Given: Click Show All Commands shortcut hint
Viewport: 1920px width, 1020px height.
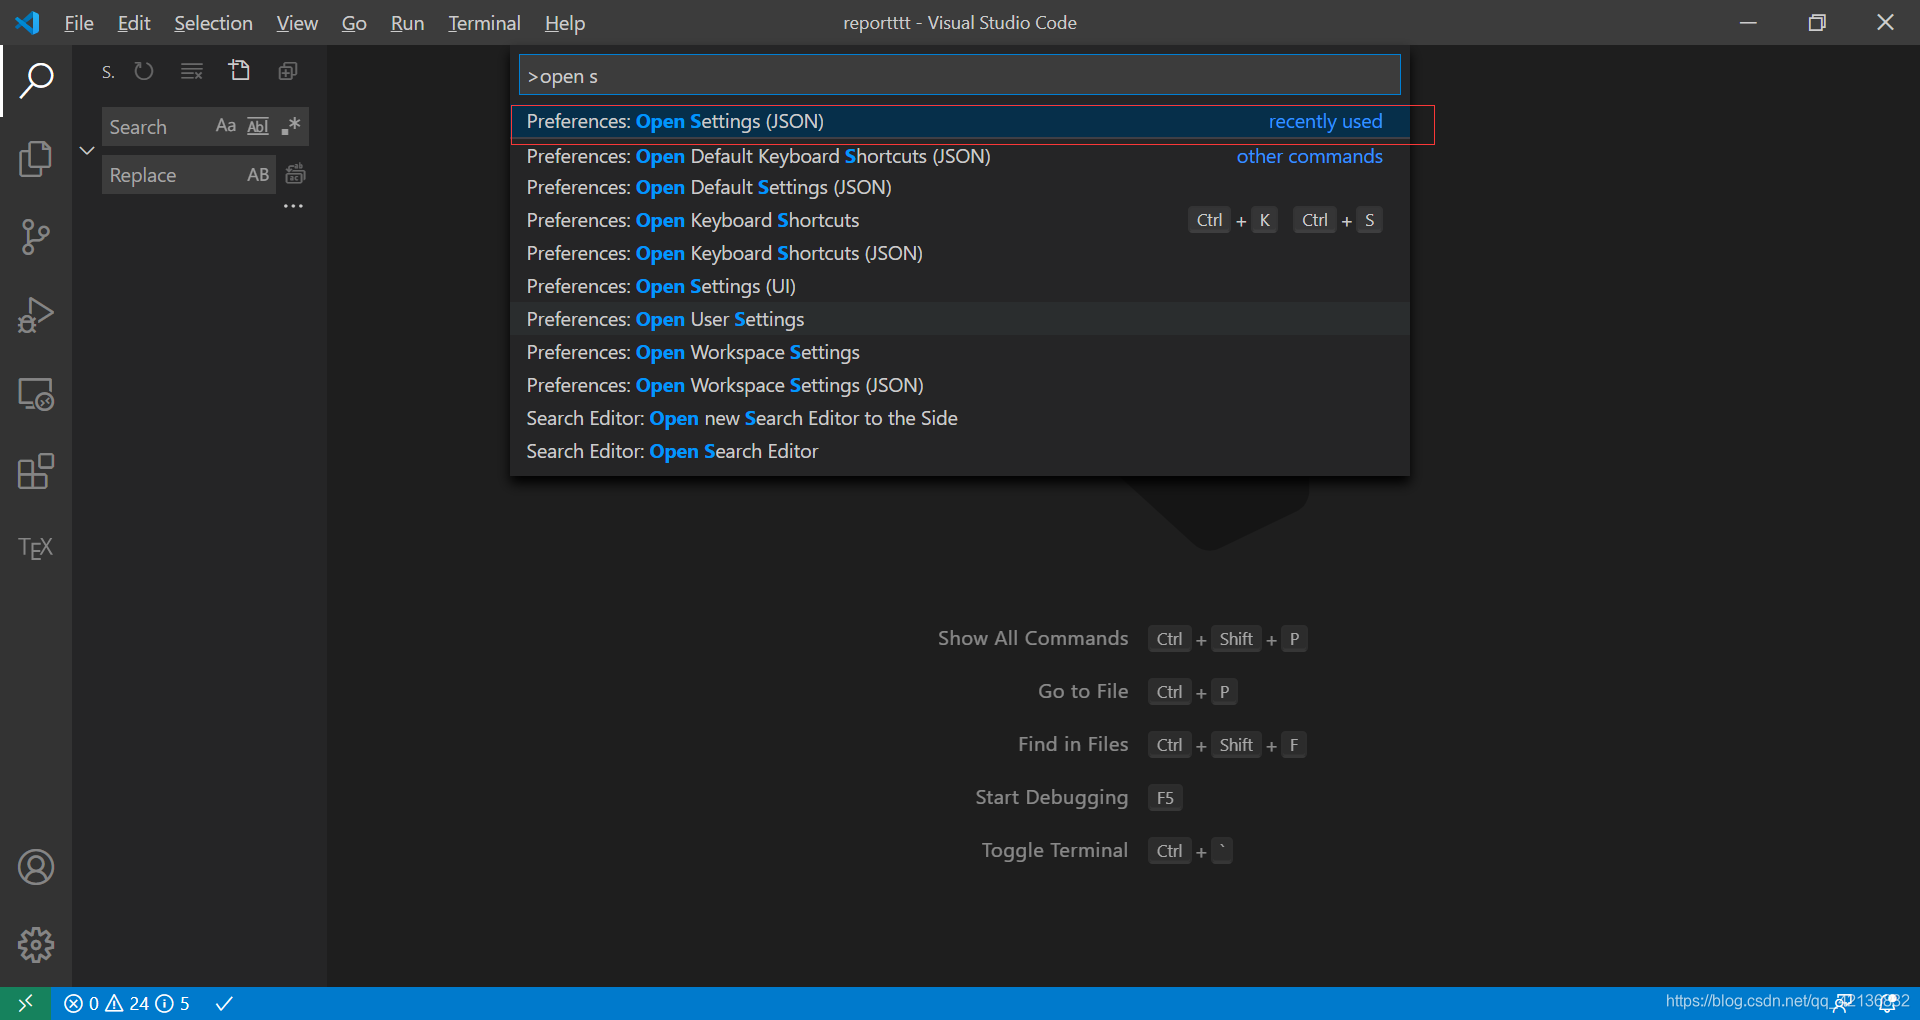Looking at the screenshot, I should (1122, 639).
